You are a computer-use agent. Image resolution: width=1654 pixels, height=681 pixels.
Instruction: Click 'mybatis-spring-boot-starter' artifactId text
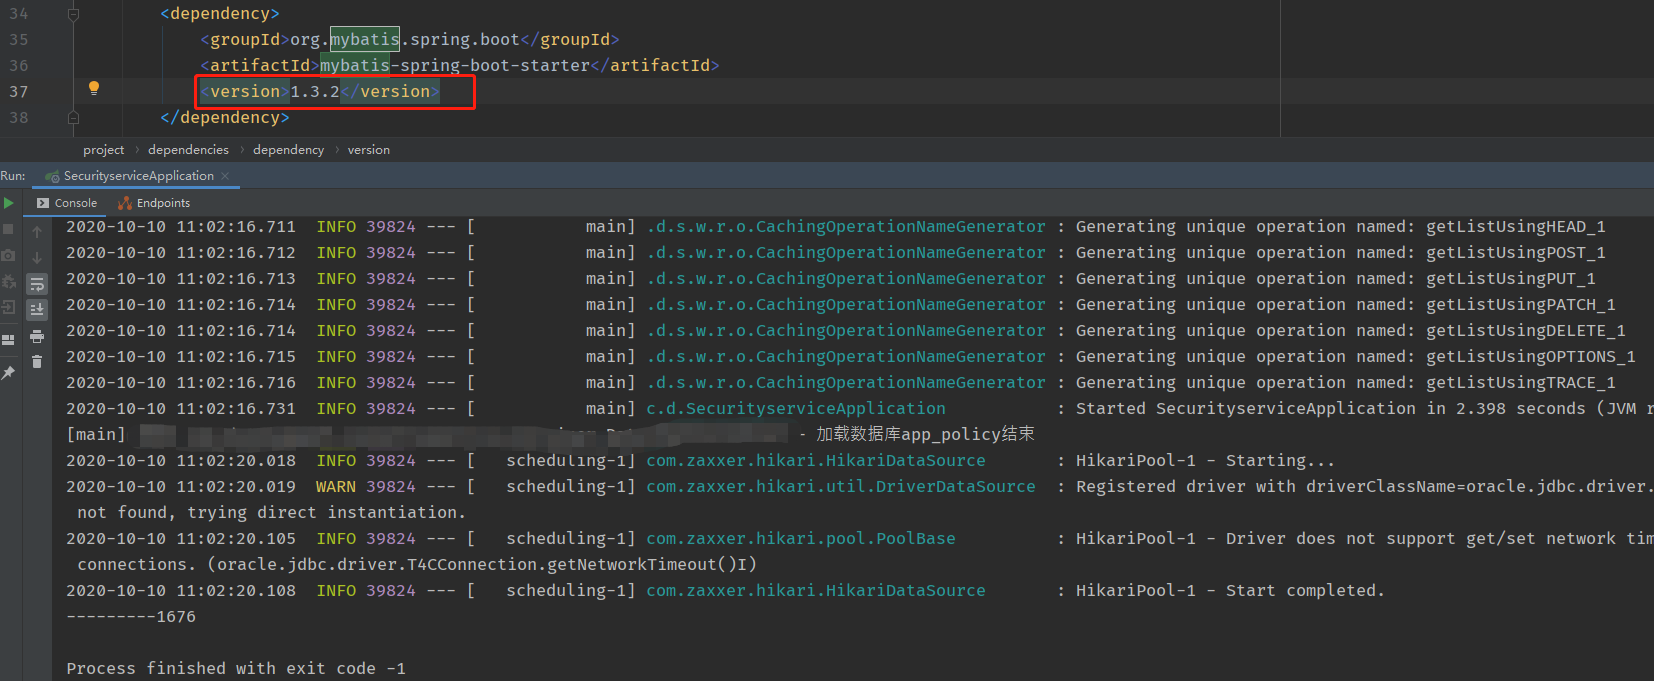pos(455,65)
